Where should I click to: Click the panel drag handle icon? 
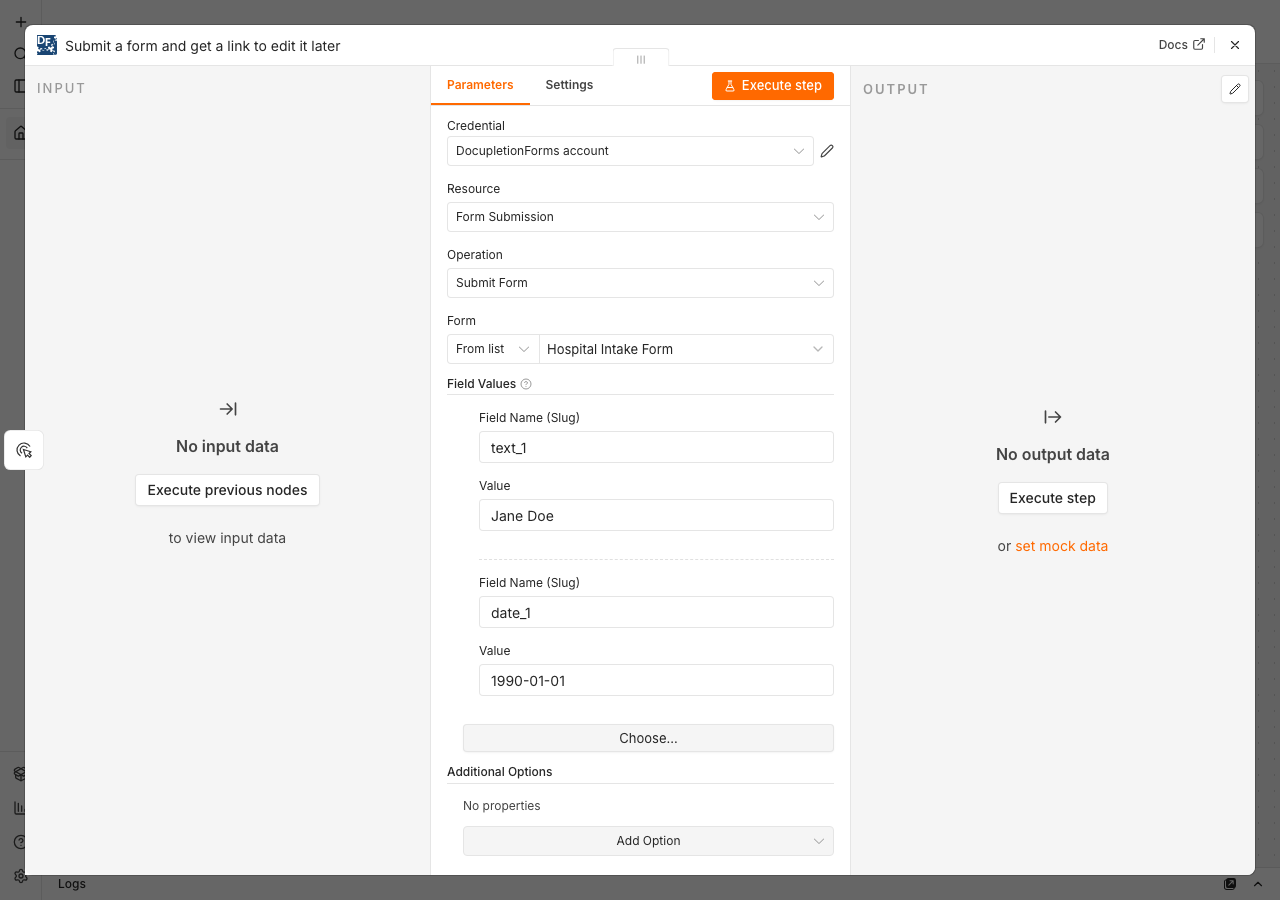(x=641, y=59)
